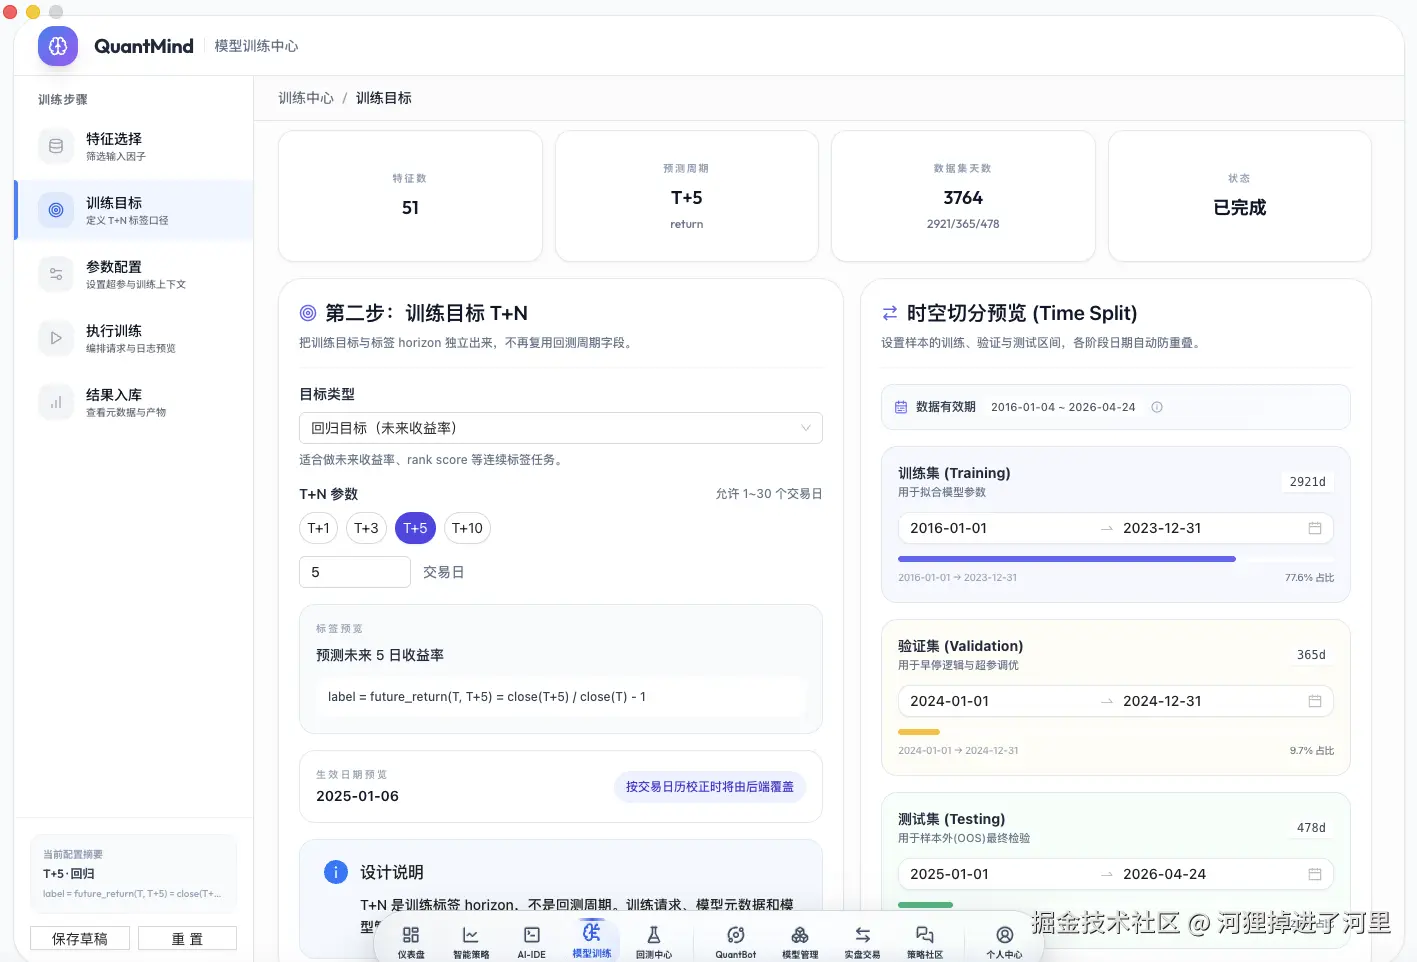Select the T+1 horizon option
The height and width of the screenshot is (962, 1417).
[x=318, y=528]
